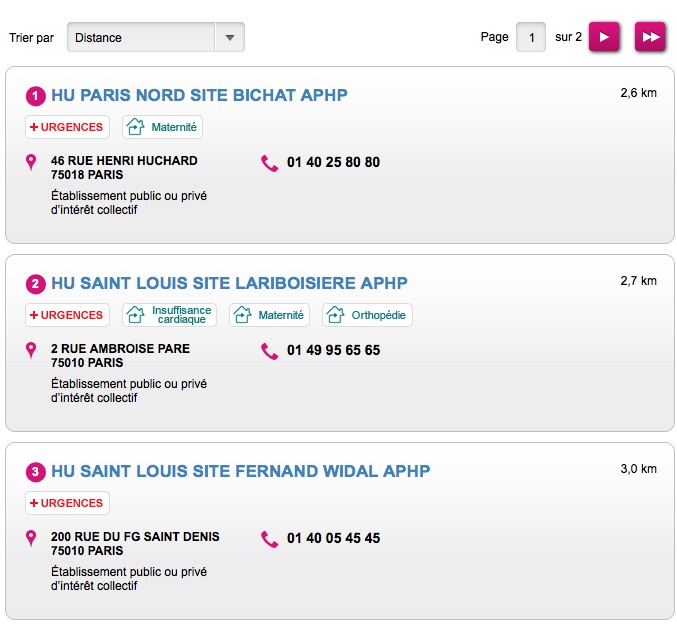Click pink number 1 result marker
Viewport: 677px width, 629px height.
click(x=35, y=96)
